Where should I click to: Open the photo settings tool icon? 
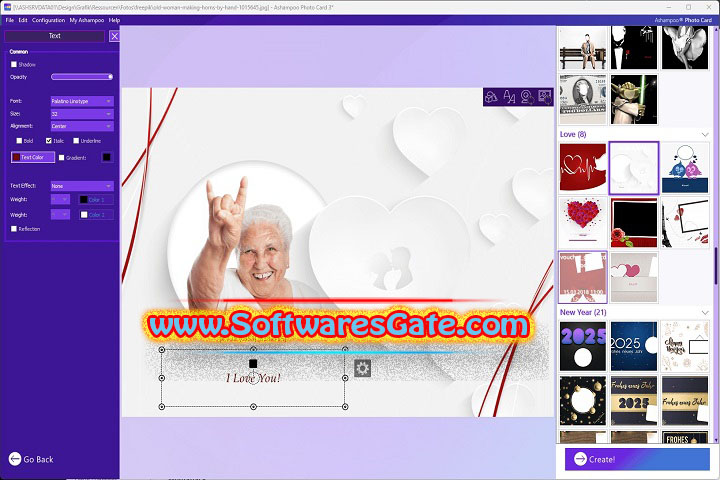coord(545,97)
